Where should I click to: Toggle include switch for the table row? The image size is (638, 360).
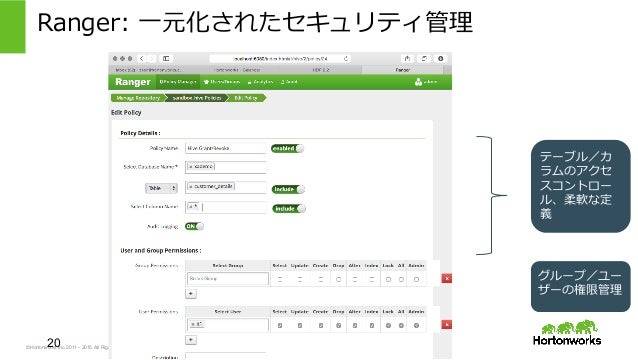288,189
